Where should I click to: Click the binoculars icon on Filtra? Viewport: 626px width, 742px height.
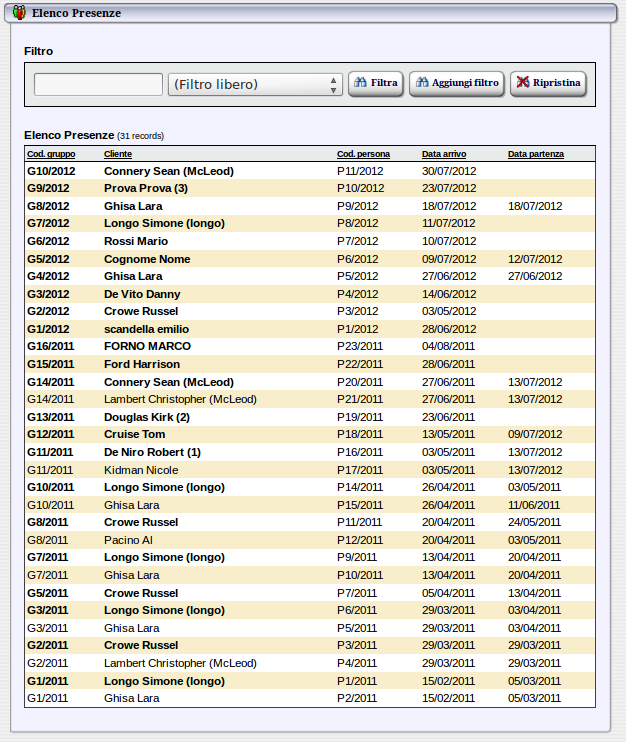360,83
